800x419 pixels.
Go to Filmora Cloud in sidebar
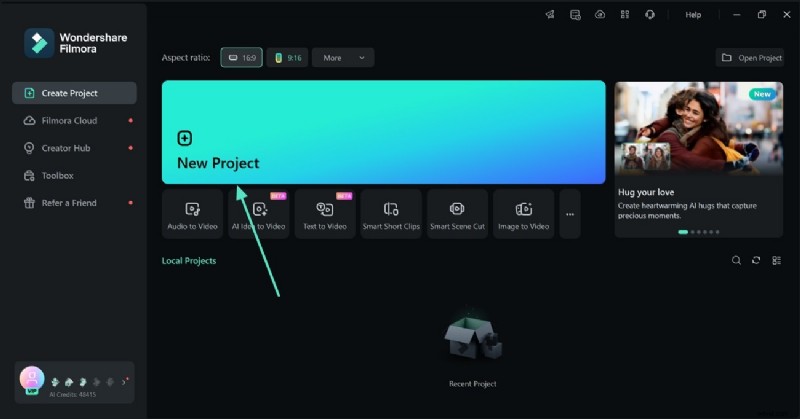coord(69,121)
